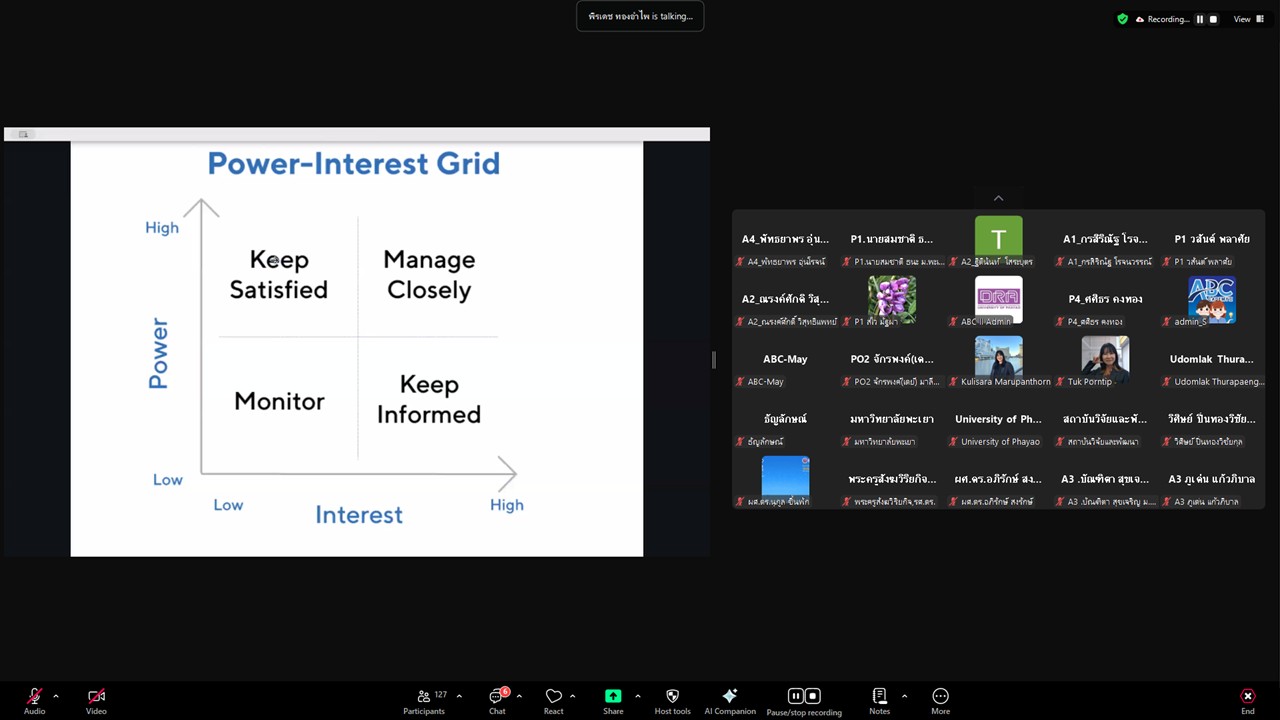
Task: Collapse gallery with the up chevron
Action: pyautogui.click(x=998, y=198)
